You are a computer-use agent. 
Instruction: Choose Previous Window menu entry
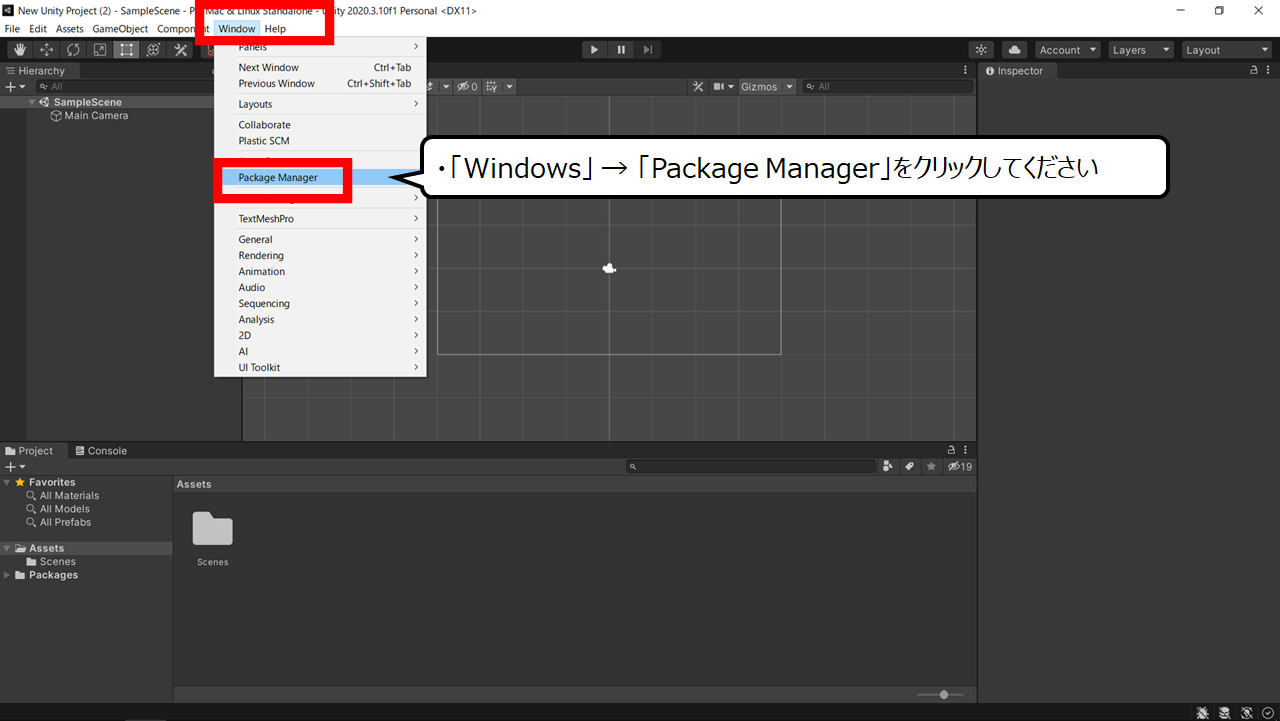coord(320,84)
